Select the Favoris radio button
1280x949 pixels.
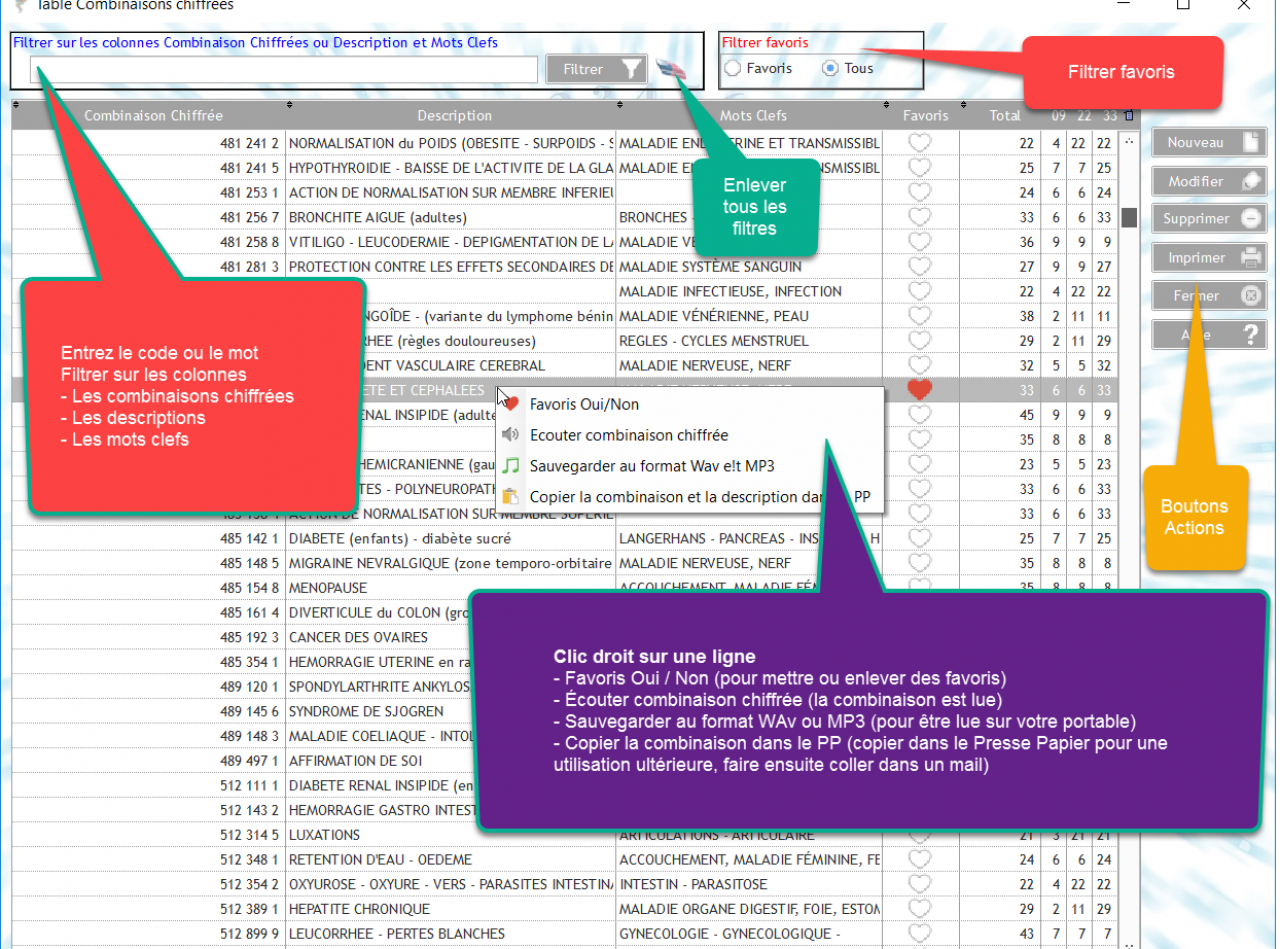733,69
